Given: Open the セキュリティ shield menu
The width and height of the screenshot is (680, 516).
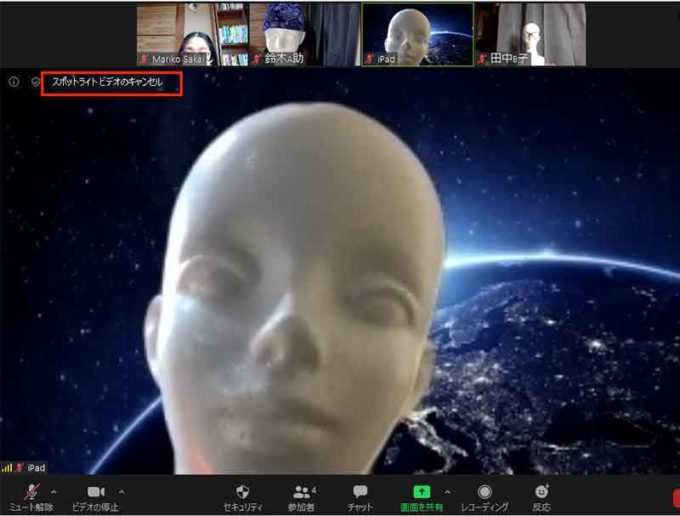Looking at the screenshot, I should click(x=242, y=498).
